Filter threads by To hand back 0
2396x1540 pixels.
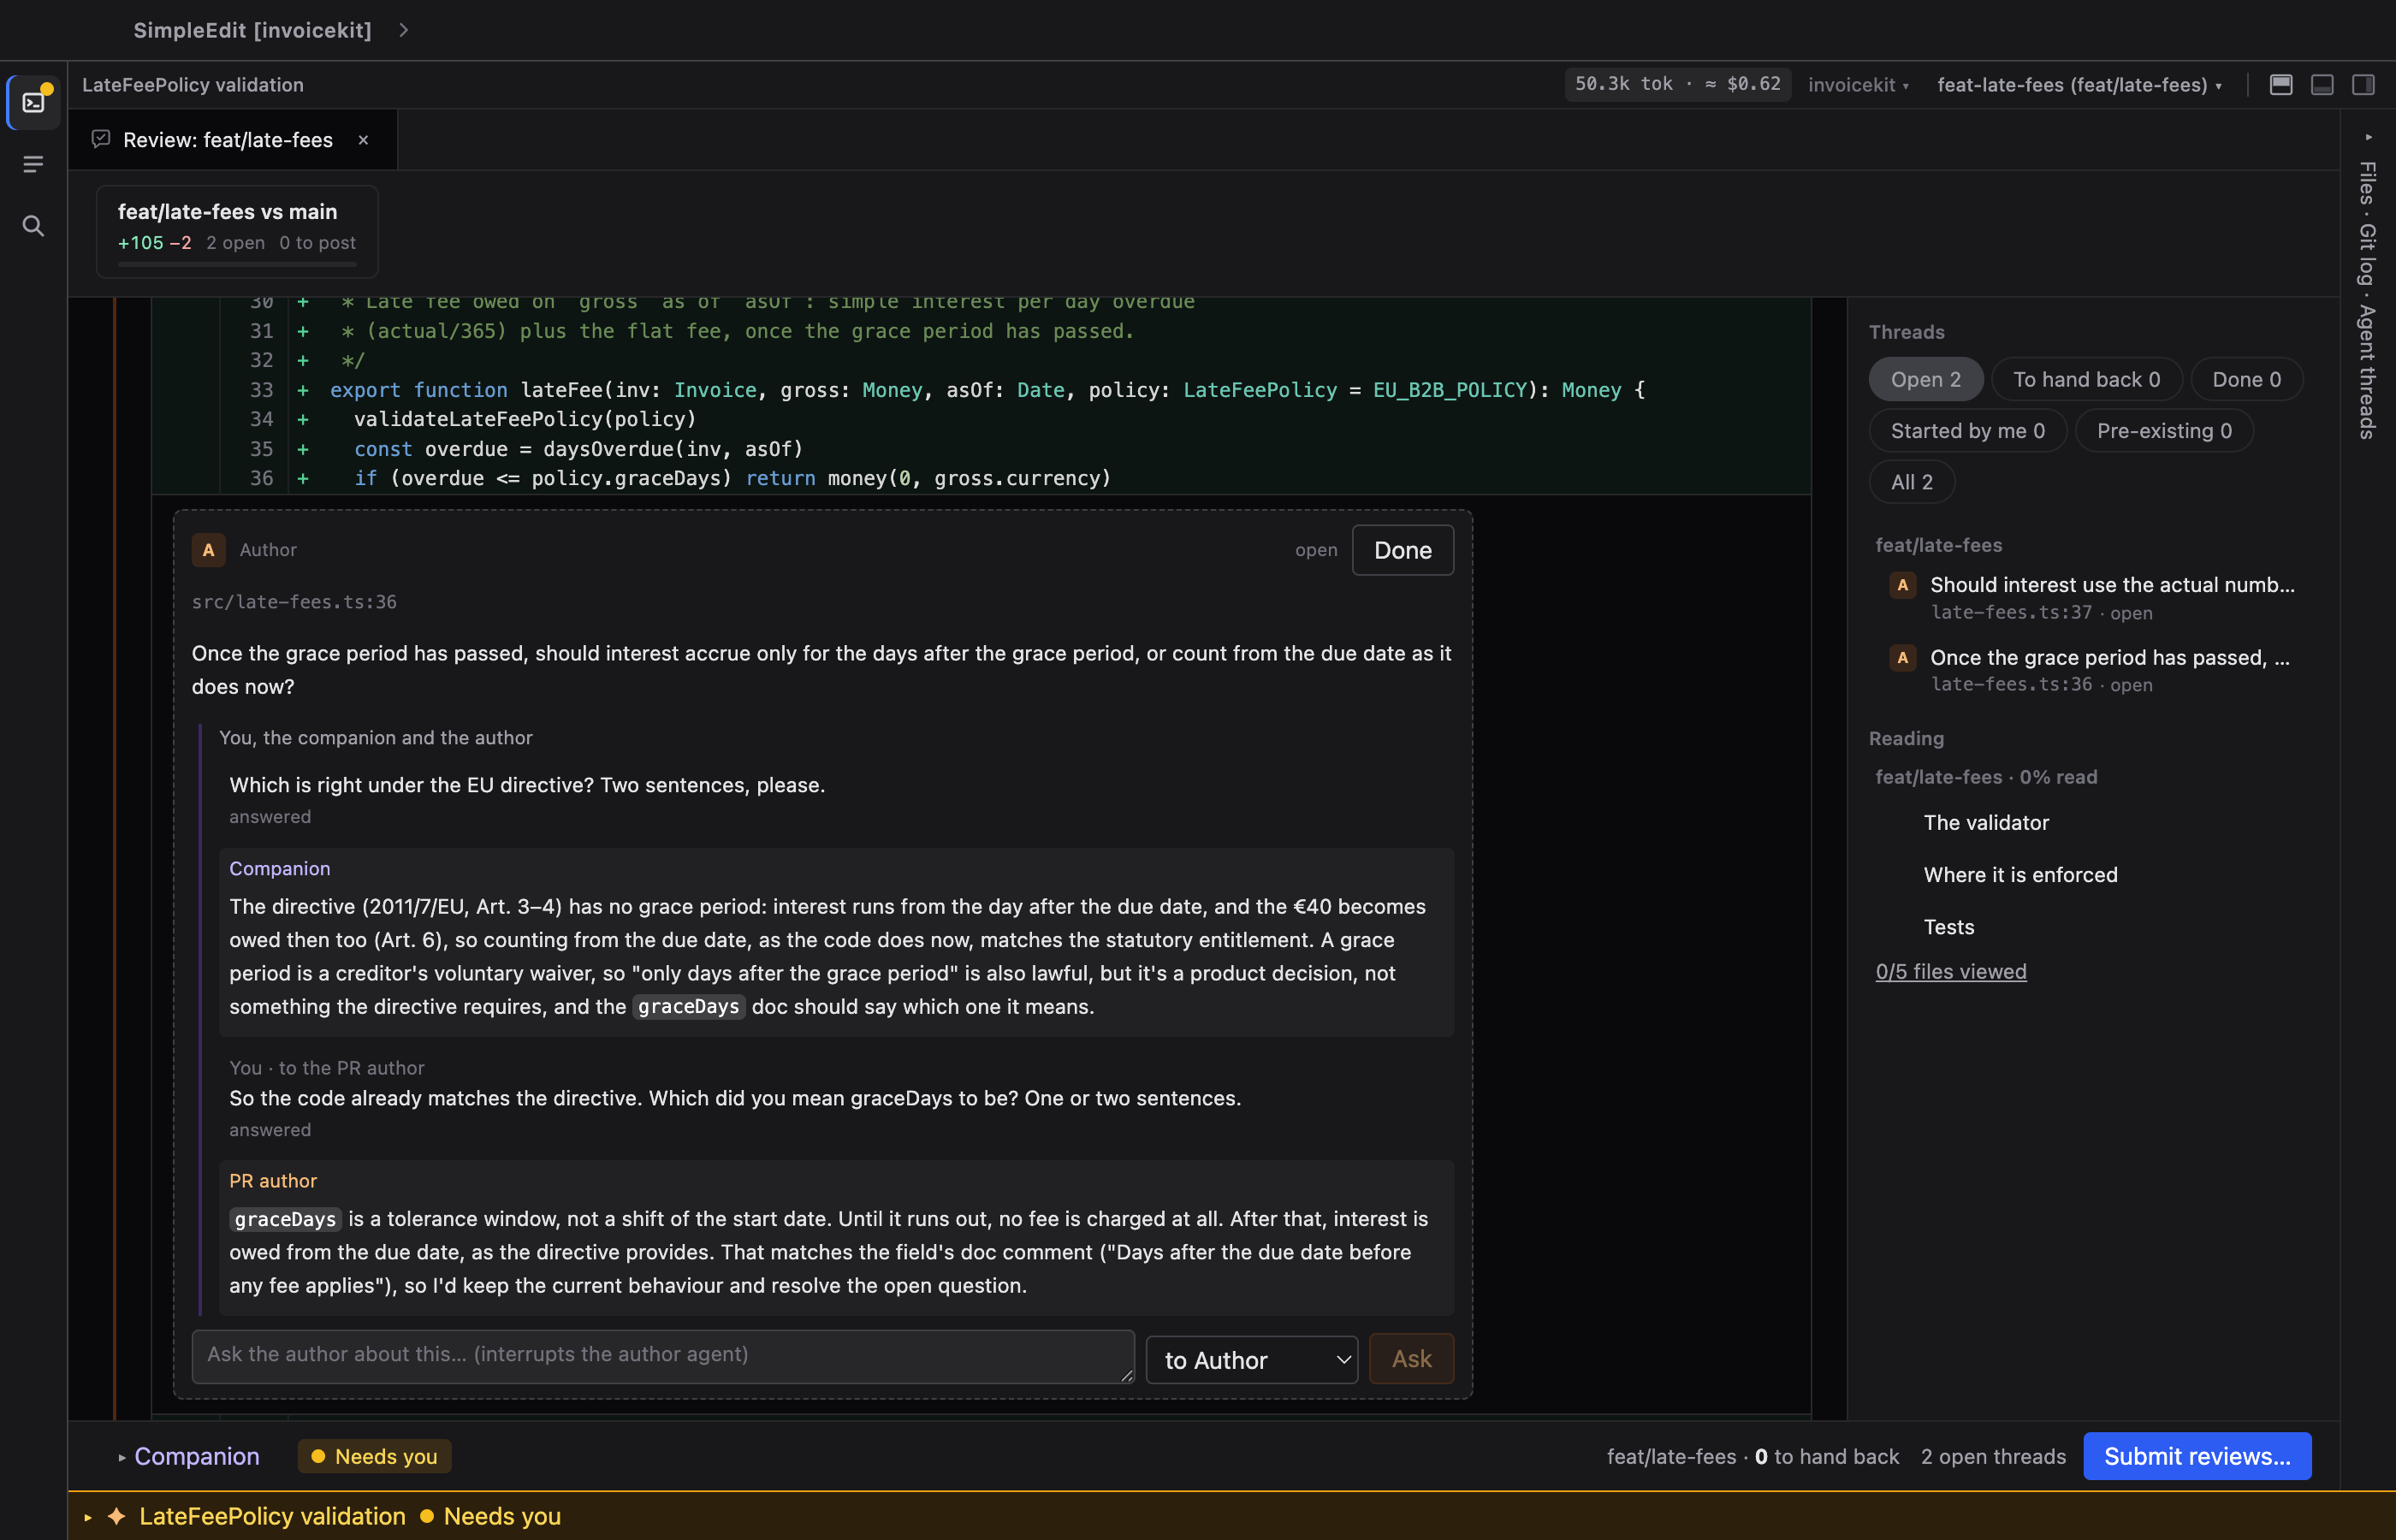[2086, 380]
